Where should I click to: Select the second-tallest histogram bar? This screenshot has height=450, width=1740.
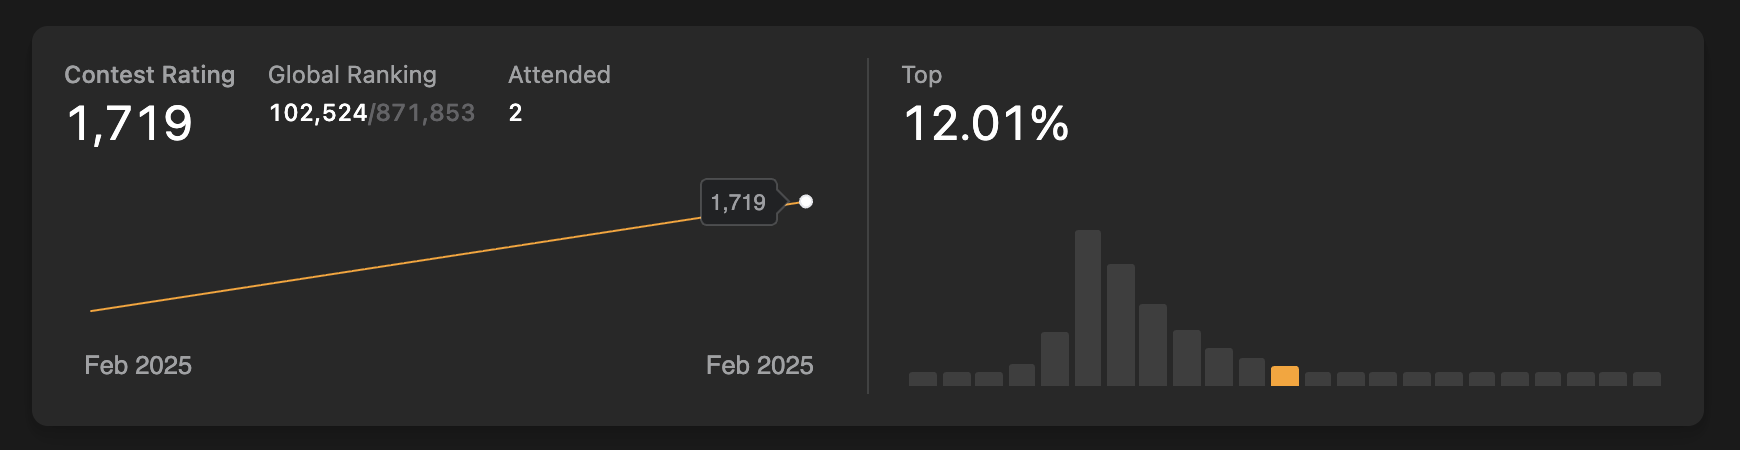(1121, 325)
